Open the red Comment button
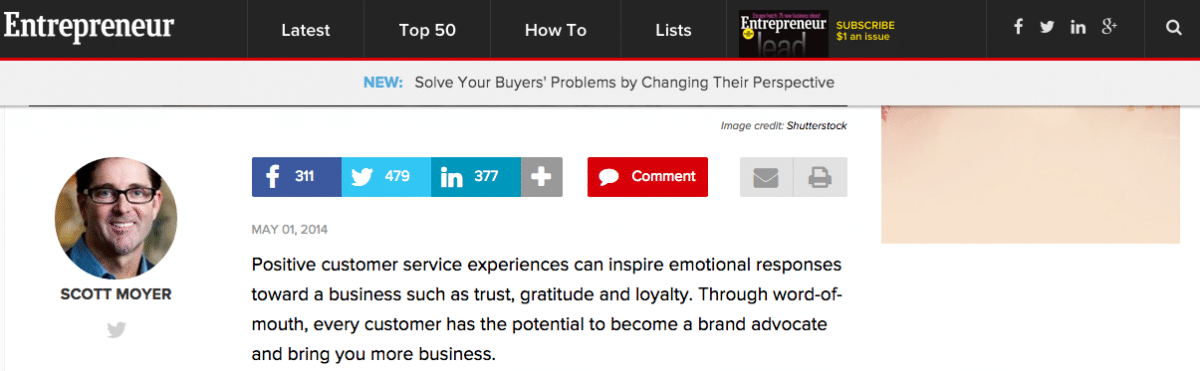 (x=647, y=177)
